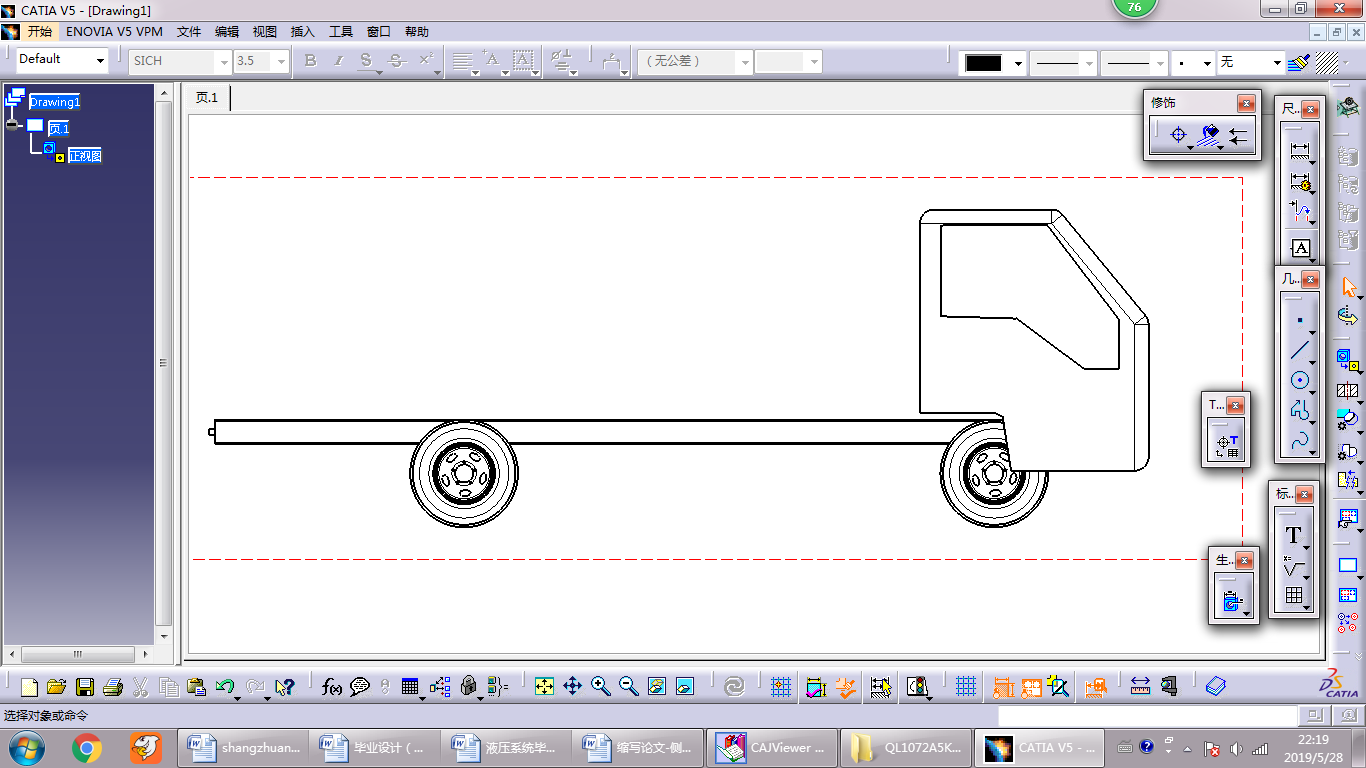
Task: Click the Fit All In view icon
Action: click(544, 686)
